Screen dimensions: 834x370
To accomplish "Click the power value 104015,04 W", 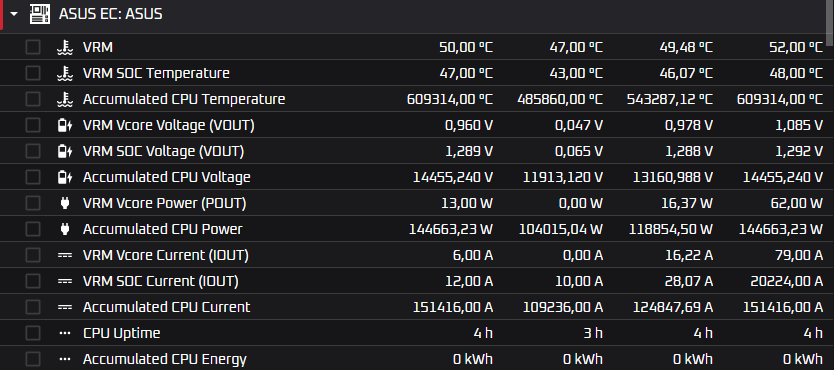I will 561,229.
